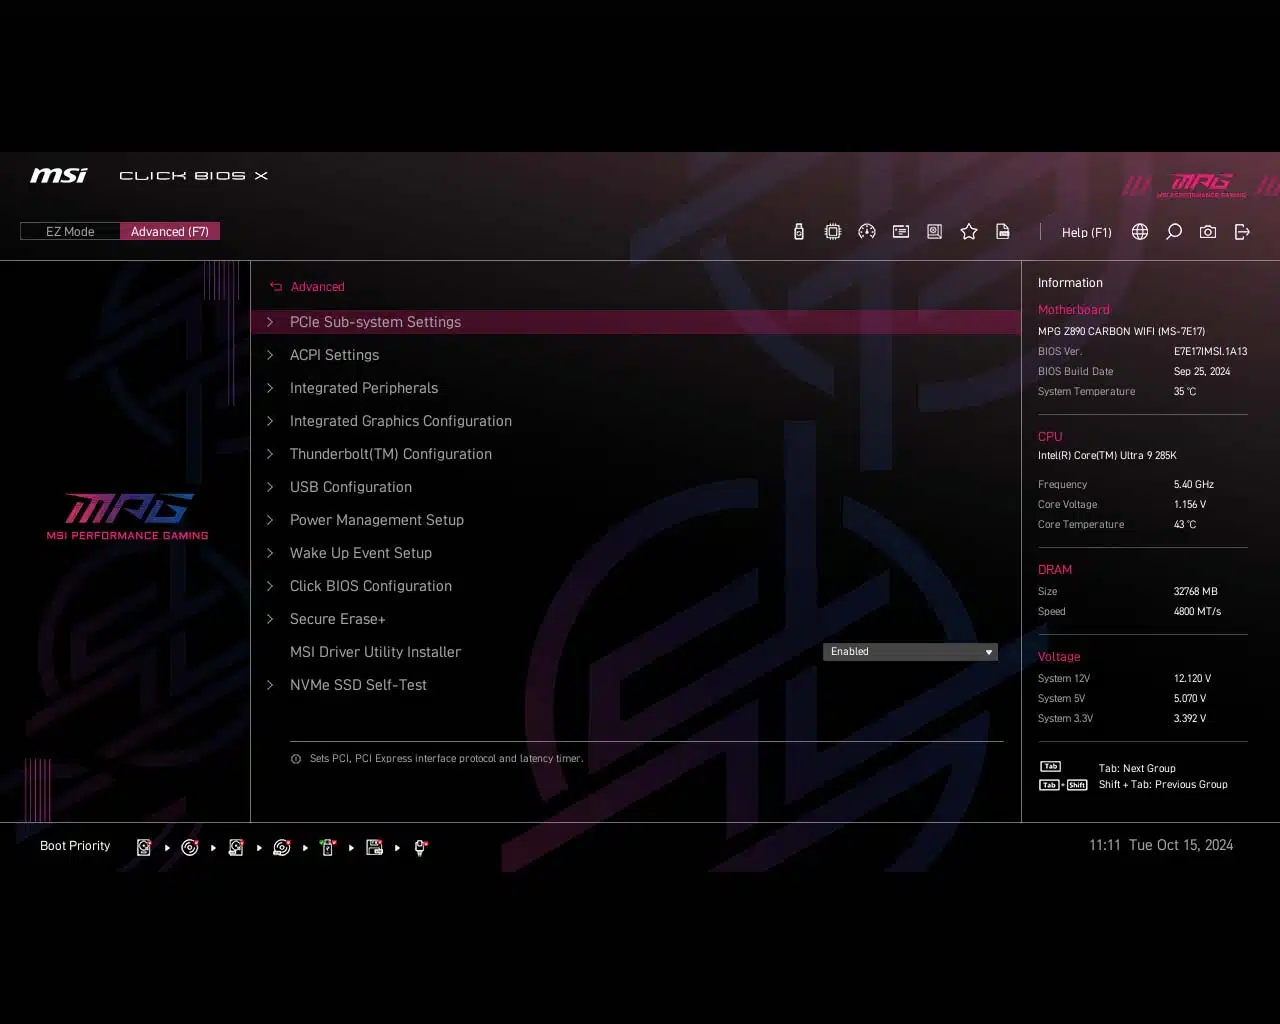
Task: Expand Wake Up Event Setup chevron
Action: 270,553
